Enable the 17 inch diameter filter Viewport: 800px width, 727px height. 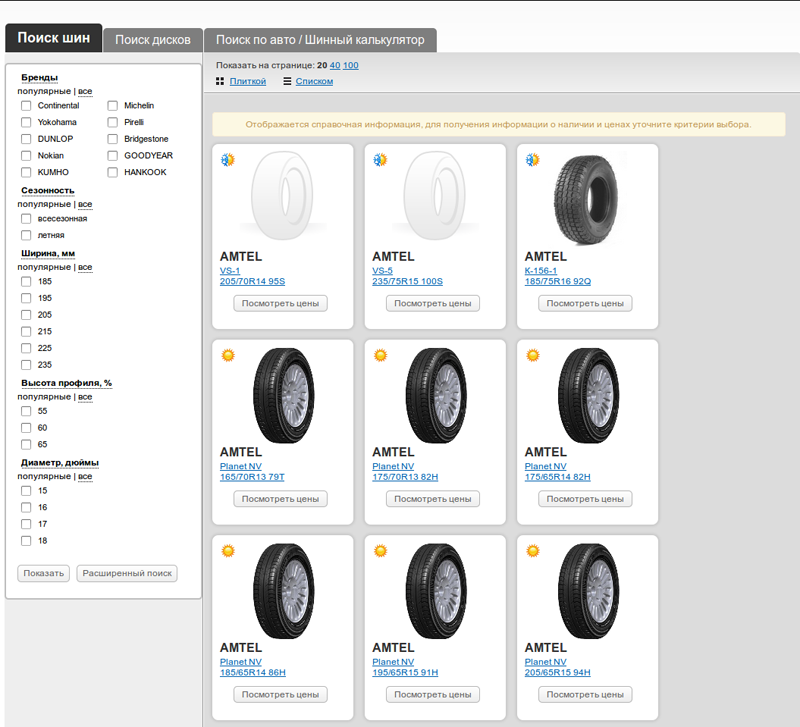[26, 524]
